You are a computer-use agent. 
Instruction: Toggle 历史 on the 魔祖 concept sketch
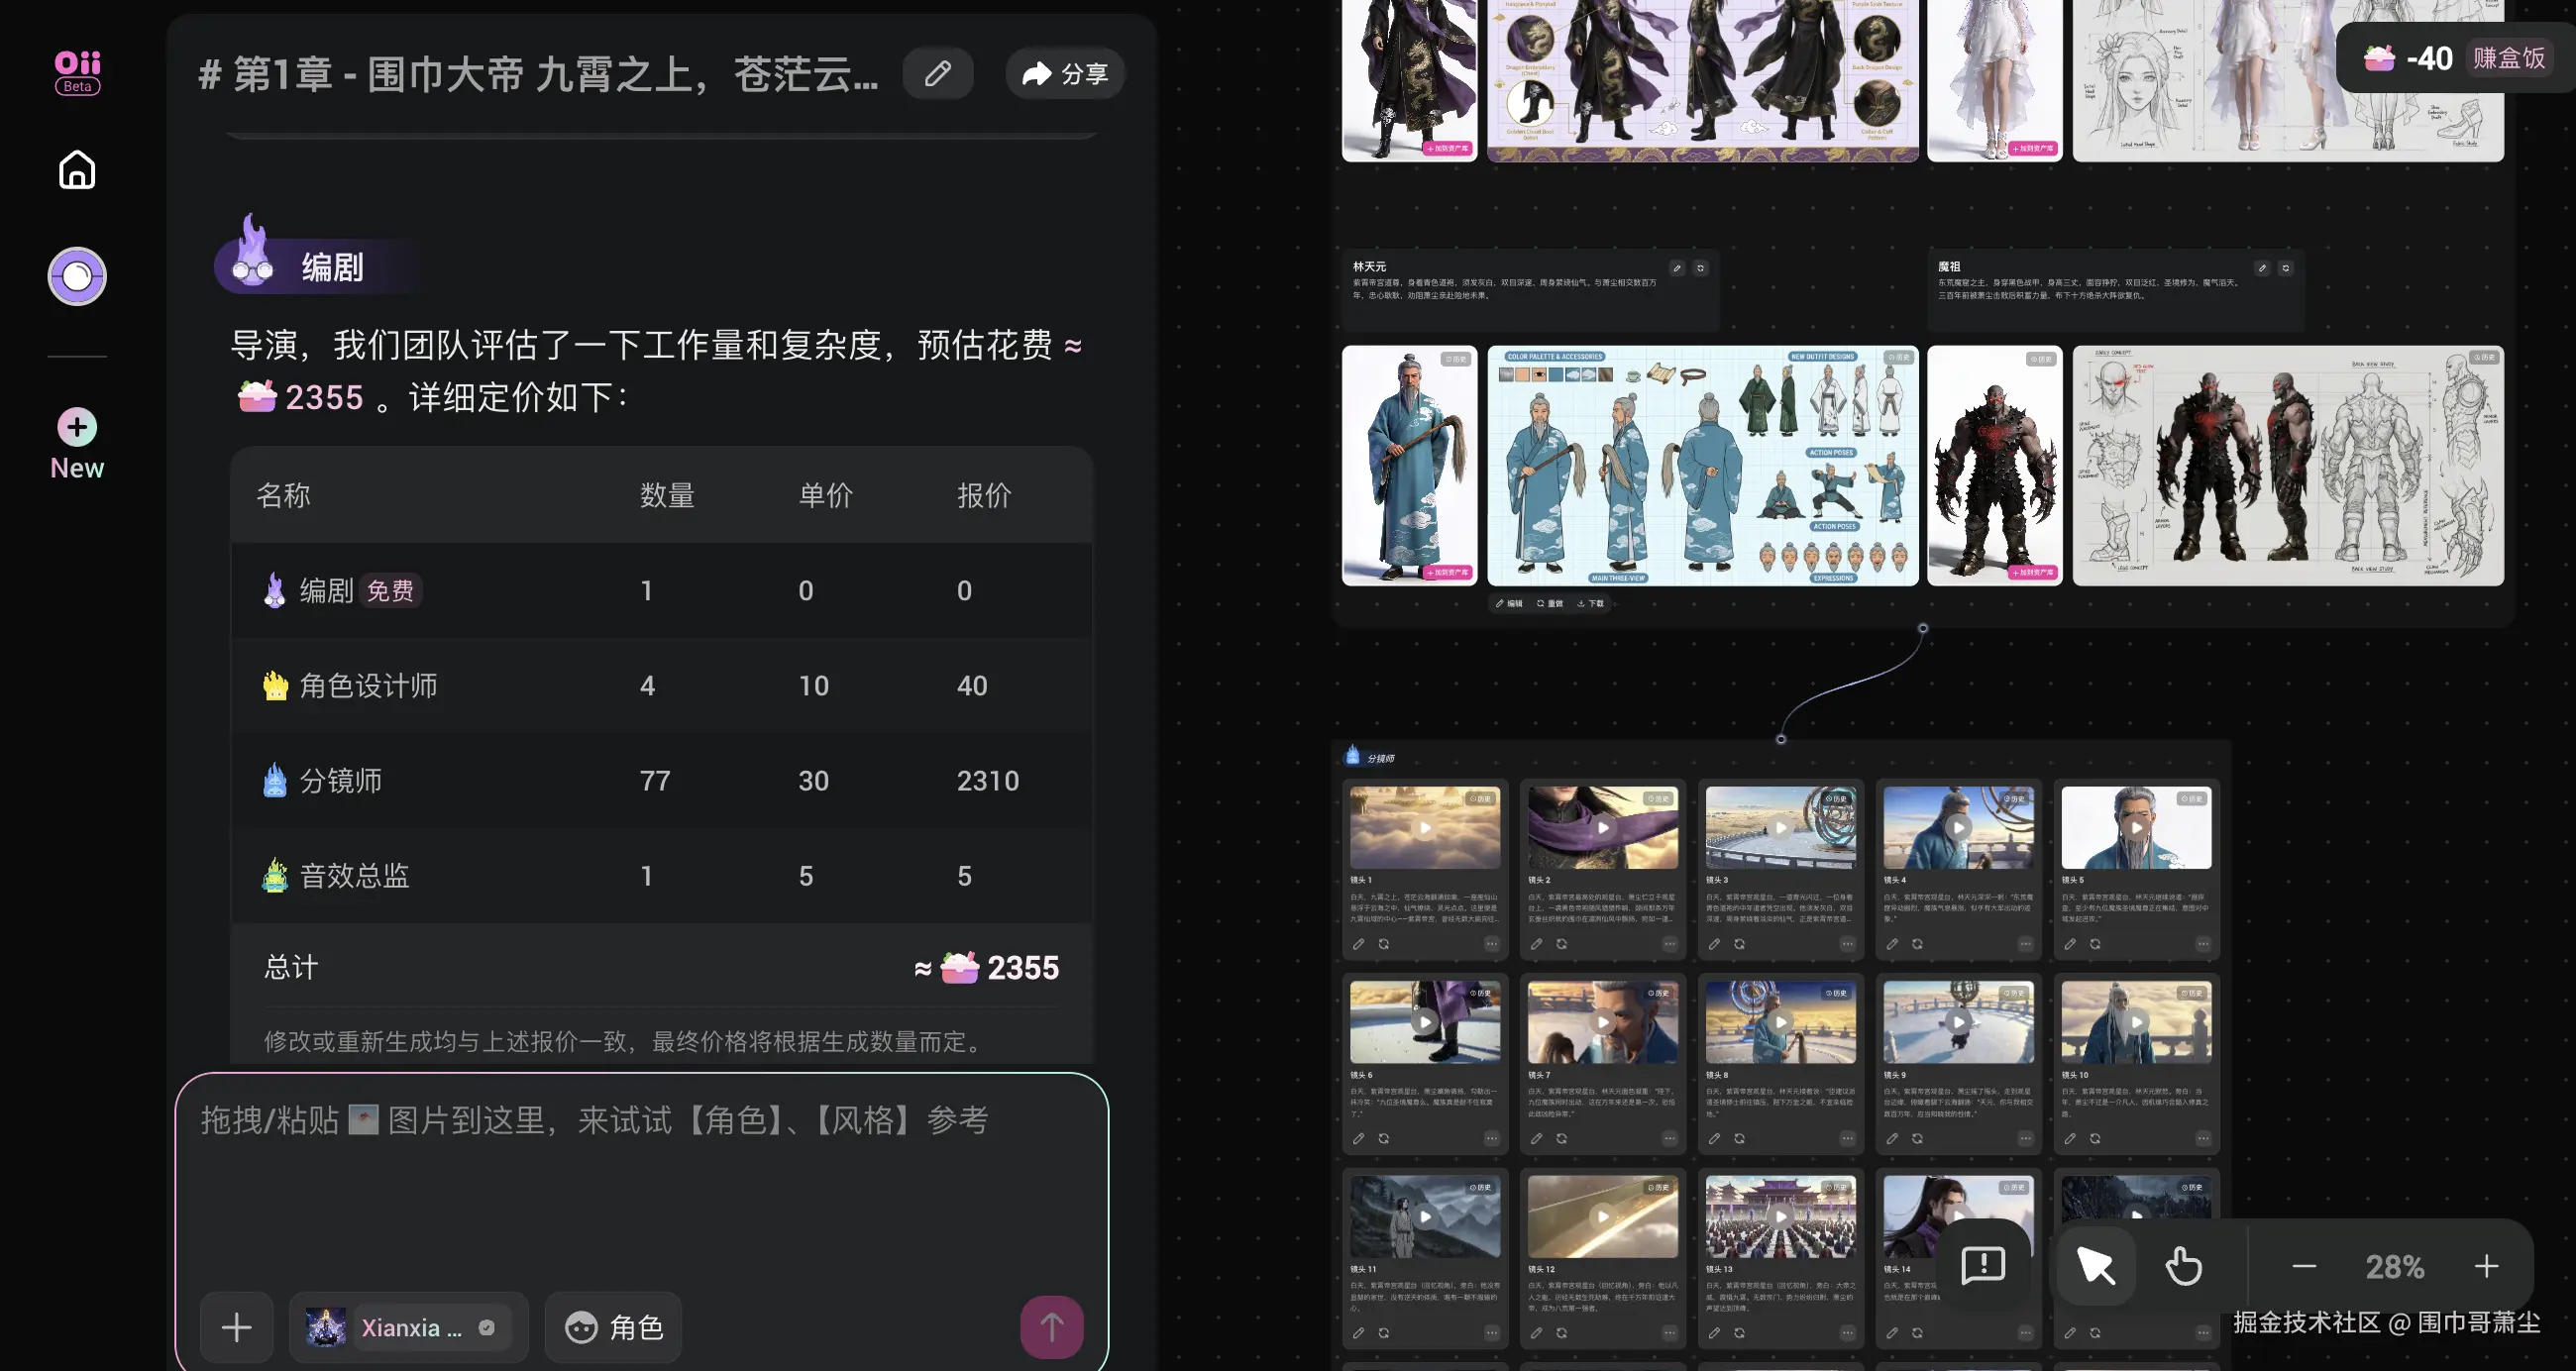[x=2486, y=357]
